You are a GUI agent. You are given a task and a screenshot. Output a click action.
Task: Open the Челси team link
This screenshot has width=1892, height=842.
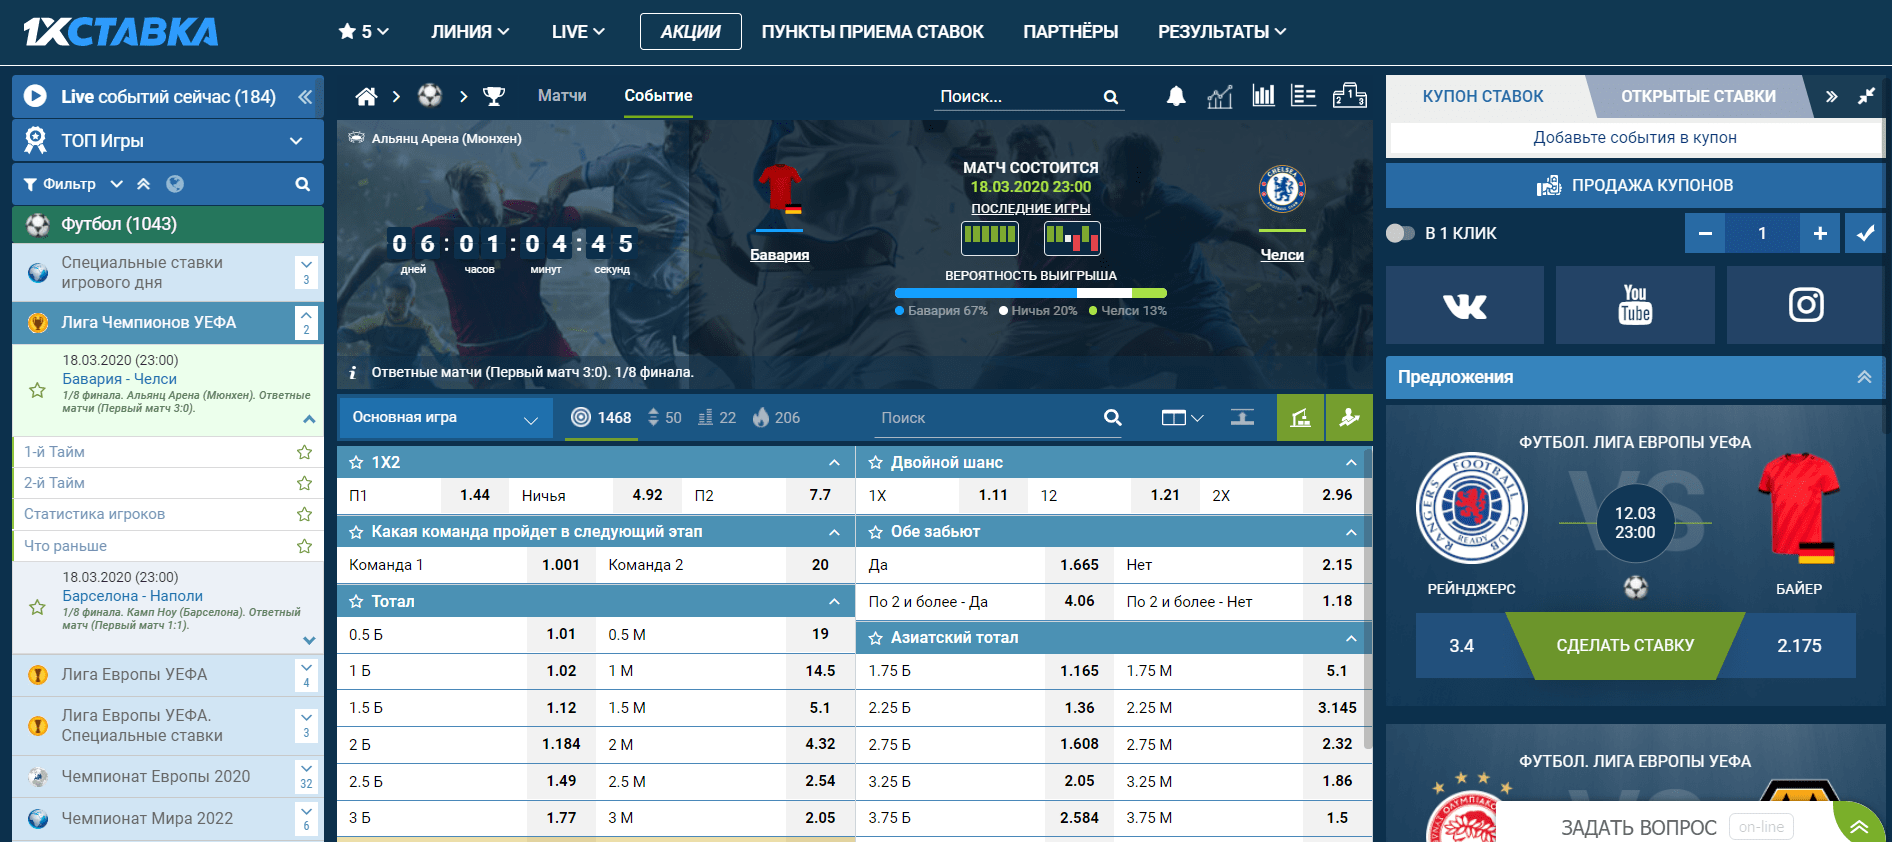click(x=1282, y=255)
